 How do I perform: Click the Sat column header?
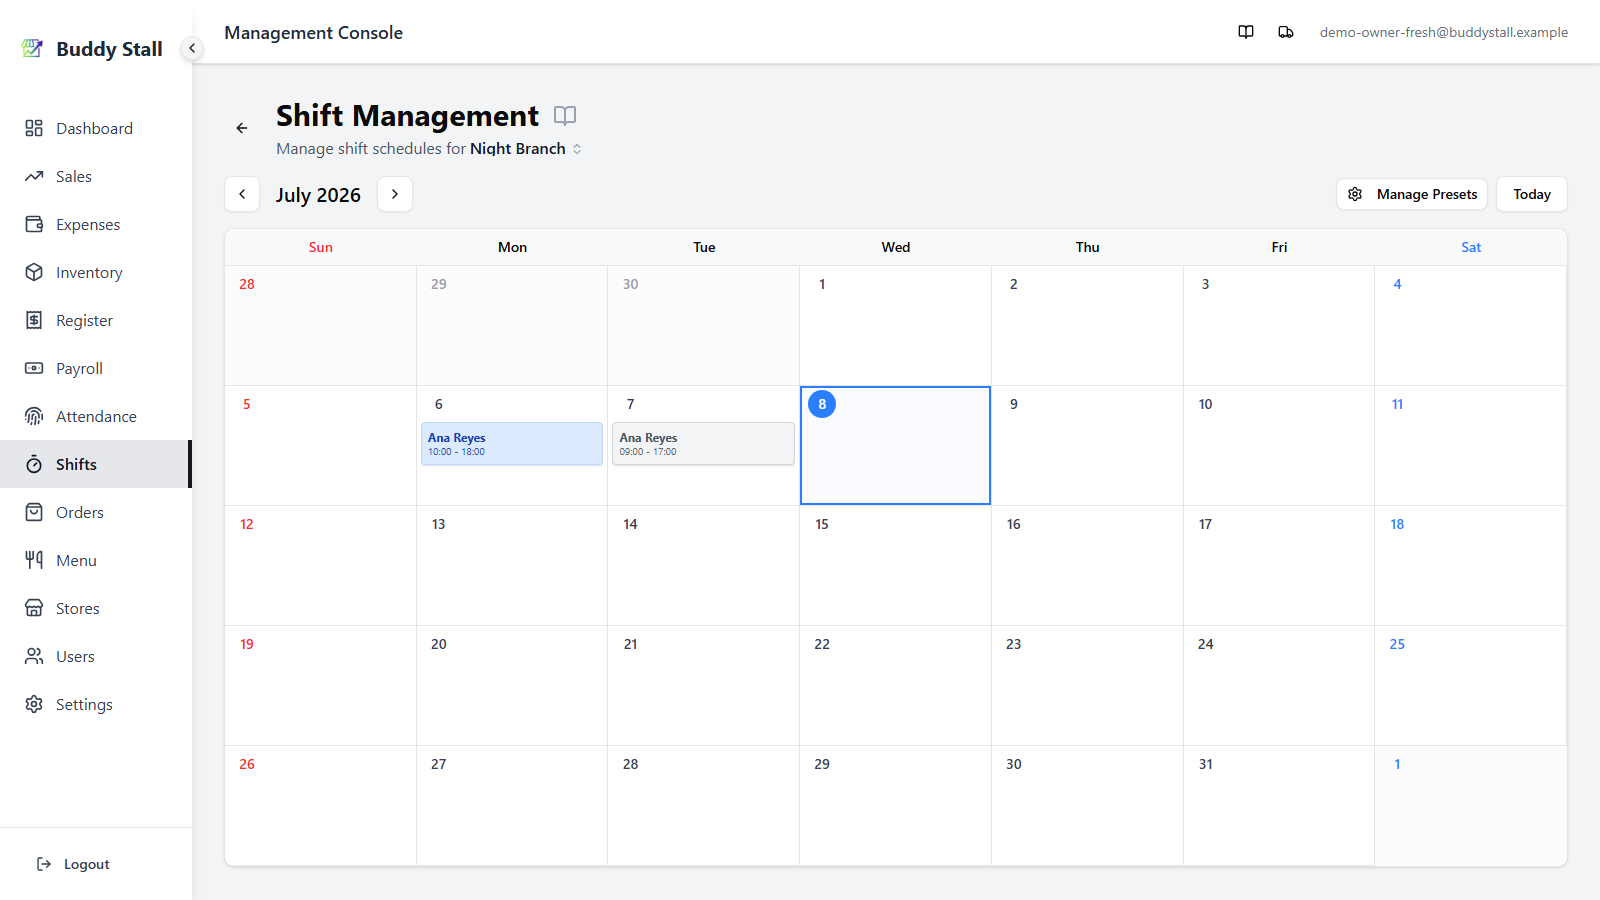tap(1471, 247)
